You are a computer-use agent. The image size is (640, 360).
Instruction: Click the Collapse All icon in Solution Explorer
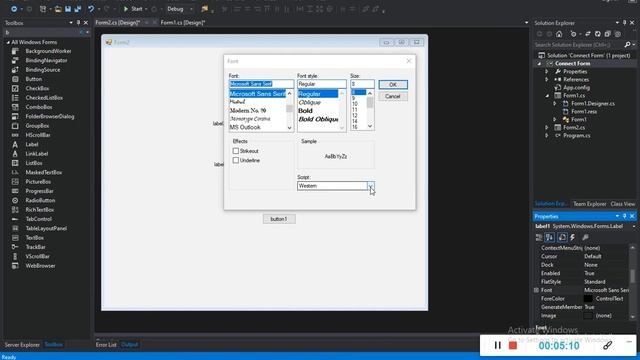[x=607, y=34]
